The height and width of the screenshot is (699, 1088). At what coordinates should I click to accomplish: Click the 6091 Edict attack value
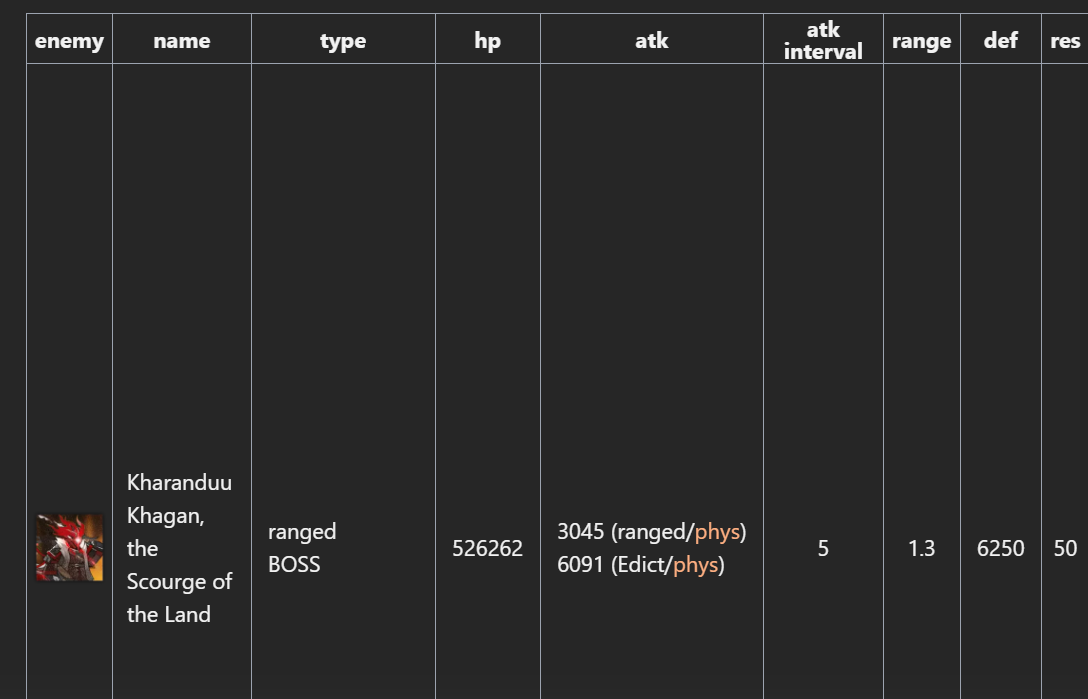point(581,565)
